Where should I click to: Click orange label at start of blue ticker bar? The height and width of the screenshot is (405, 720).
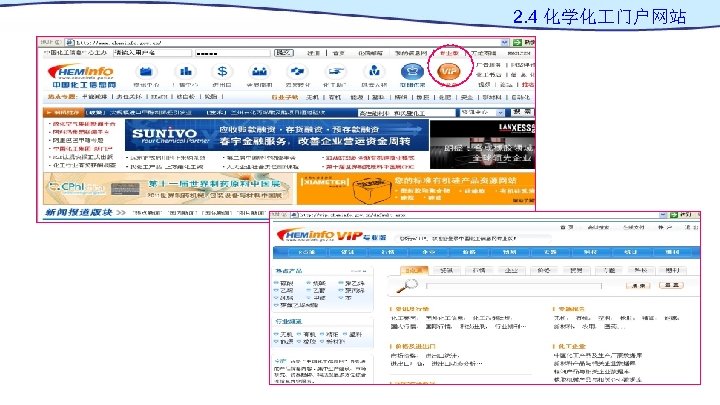click(64, 112)
